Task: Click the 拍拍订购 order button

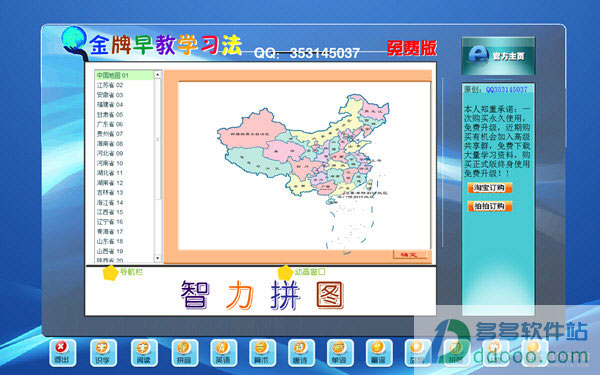Action: (489, 206)
